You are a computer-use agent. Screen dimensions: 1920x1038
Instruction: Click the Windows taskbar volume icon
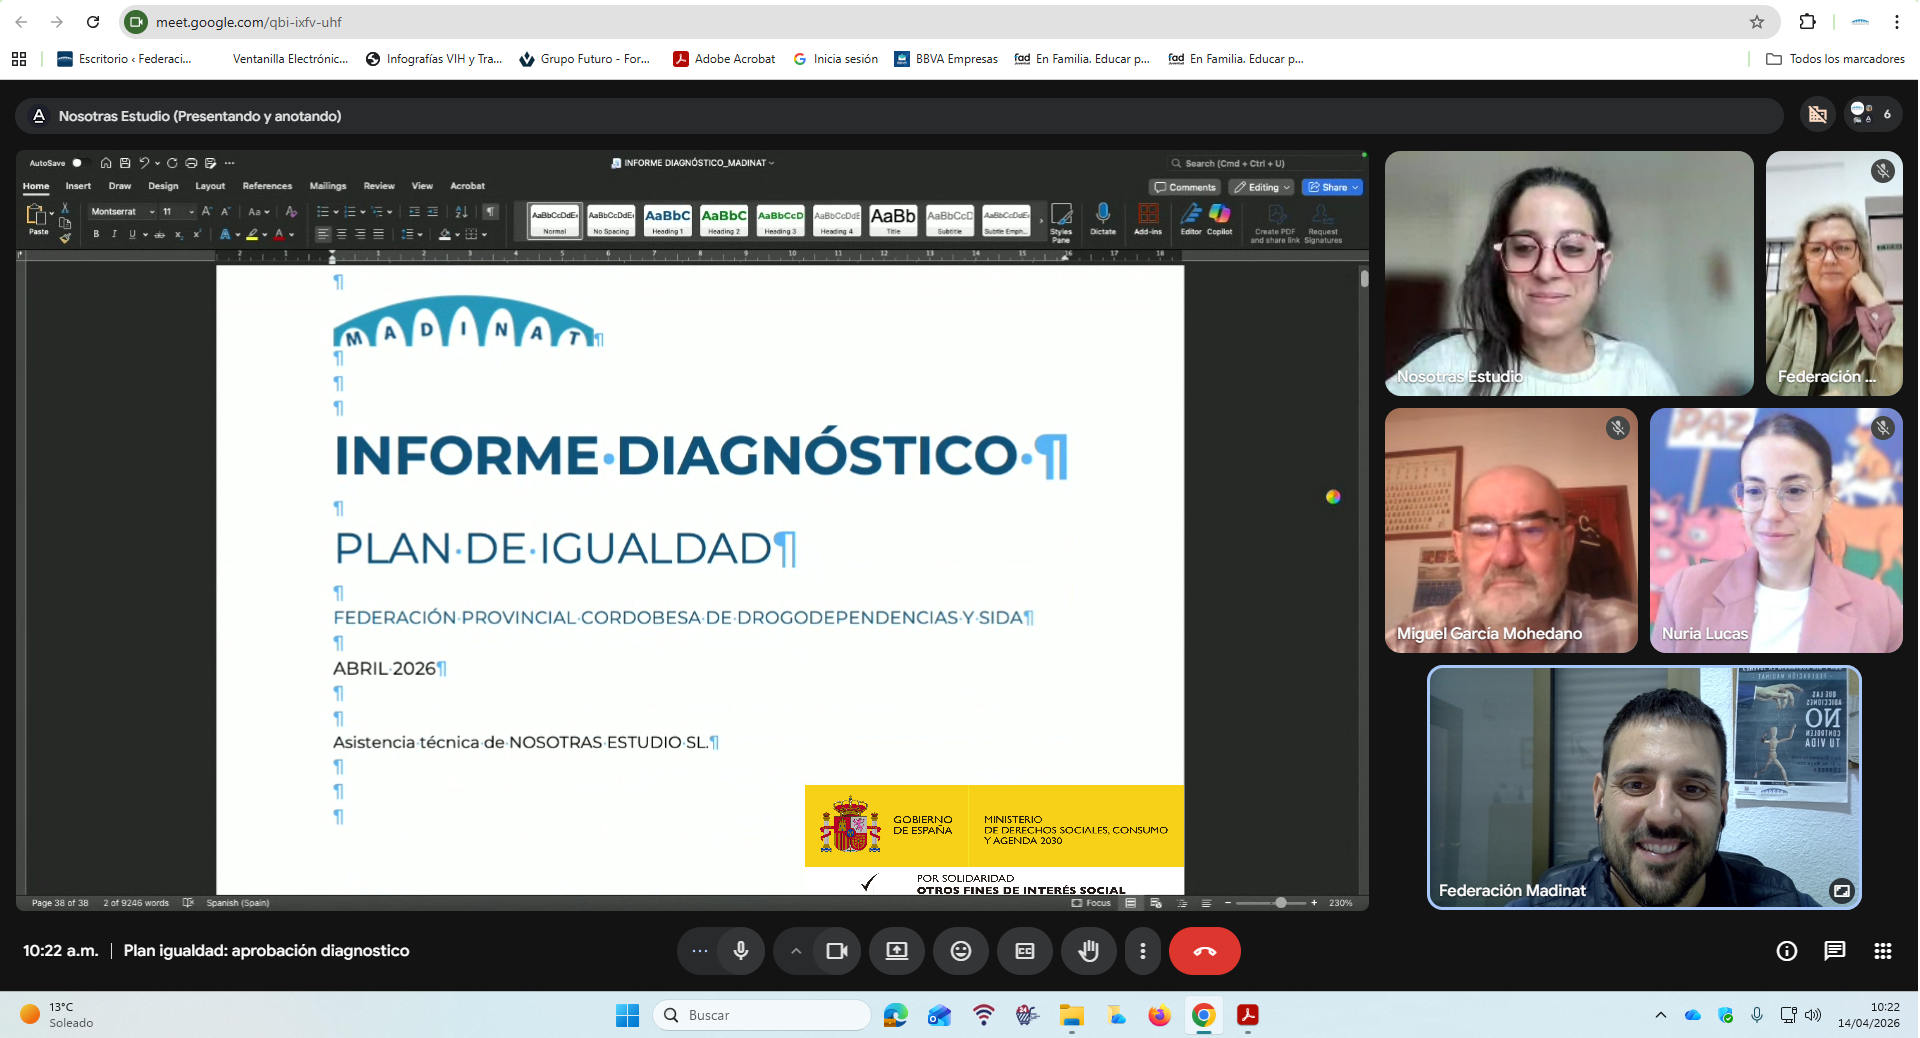(1813, 1015)
